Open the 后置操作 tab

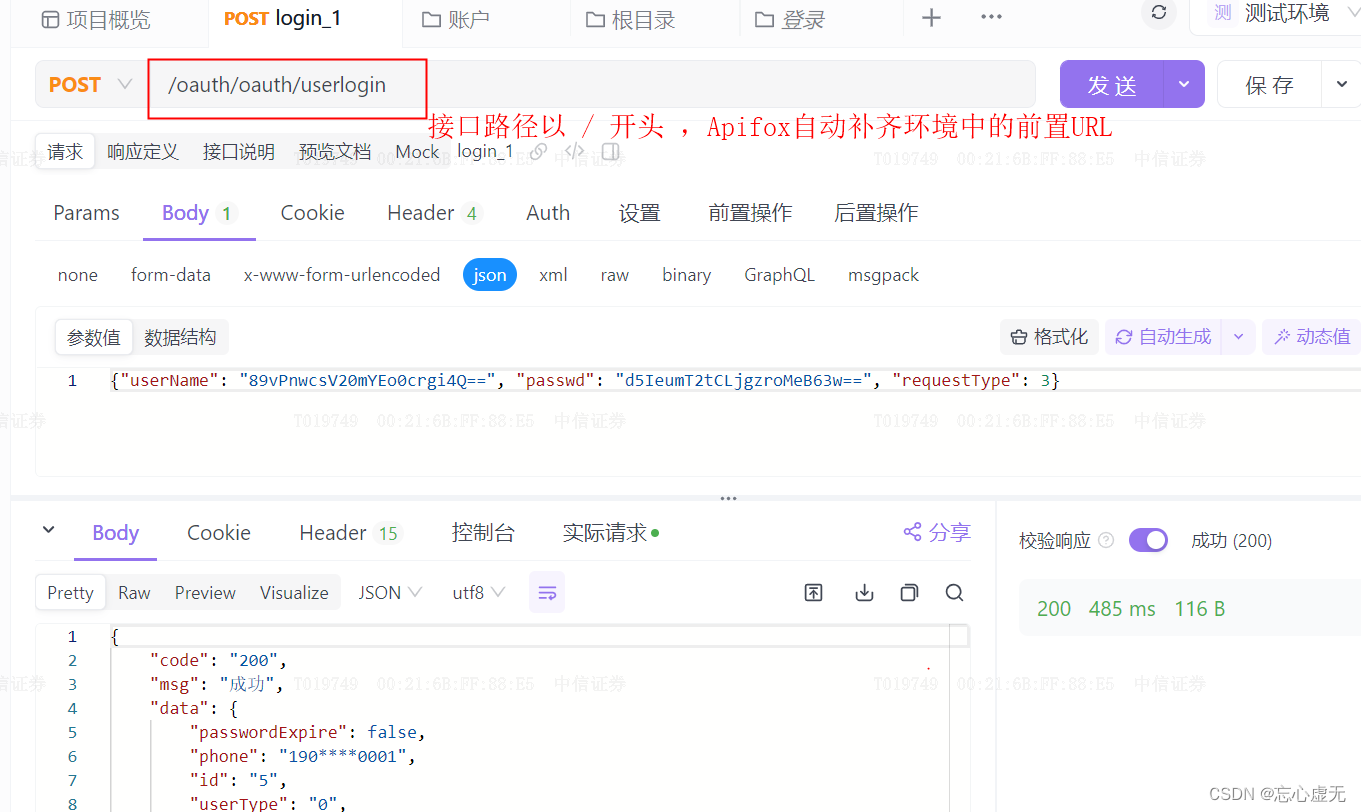(x=876, y=213)
